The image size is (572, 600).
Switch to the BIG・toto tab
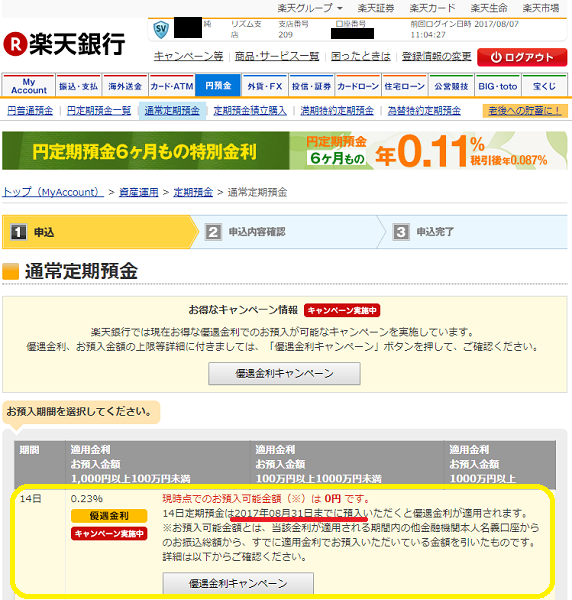click(498, 86)
